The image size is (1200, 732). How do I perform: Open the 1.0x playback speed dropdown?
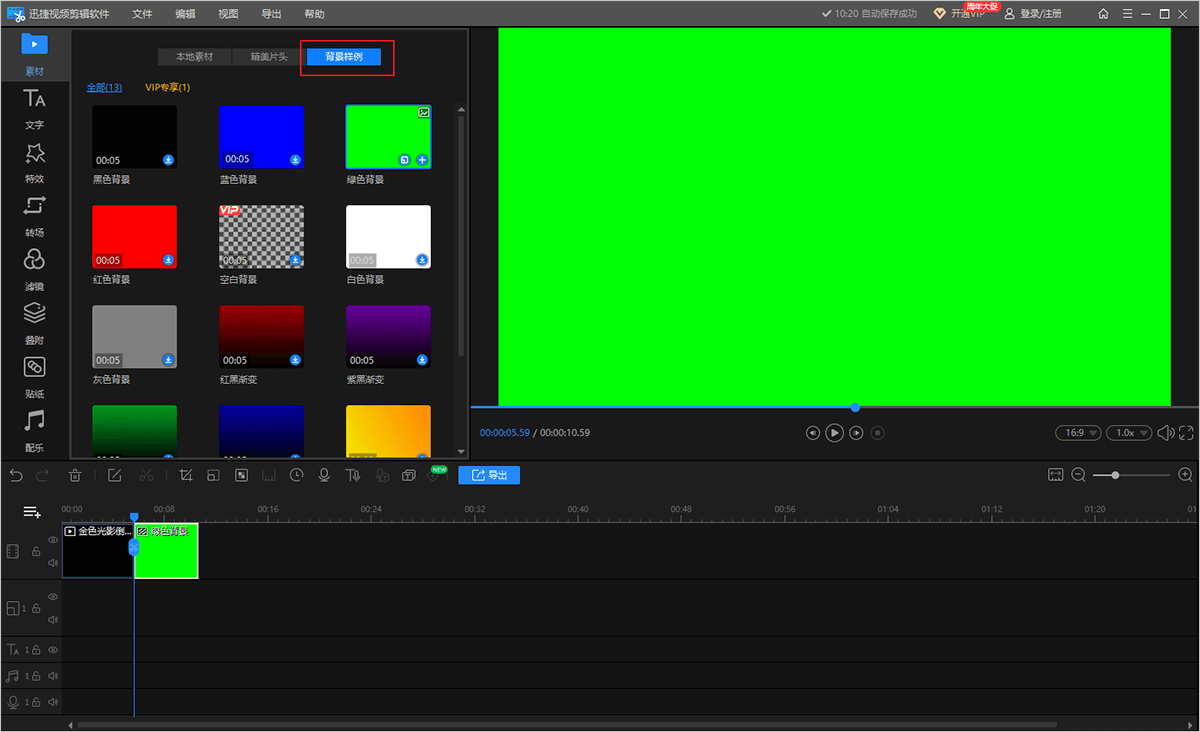[x=1129, y=433]
